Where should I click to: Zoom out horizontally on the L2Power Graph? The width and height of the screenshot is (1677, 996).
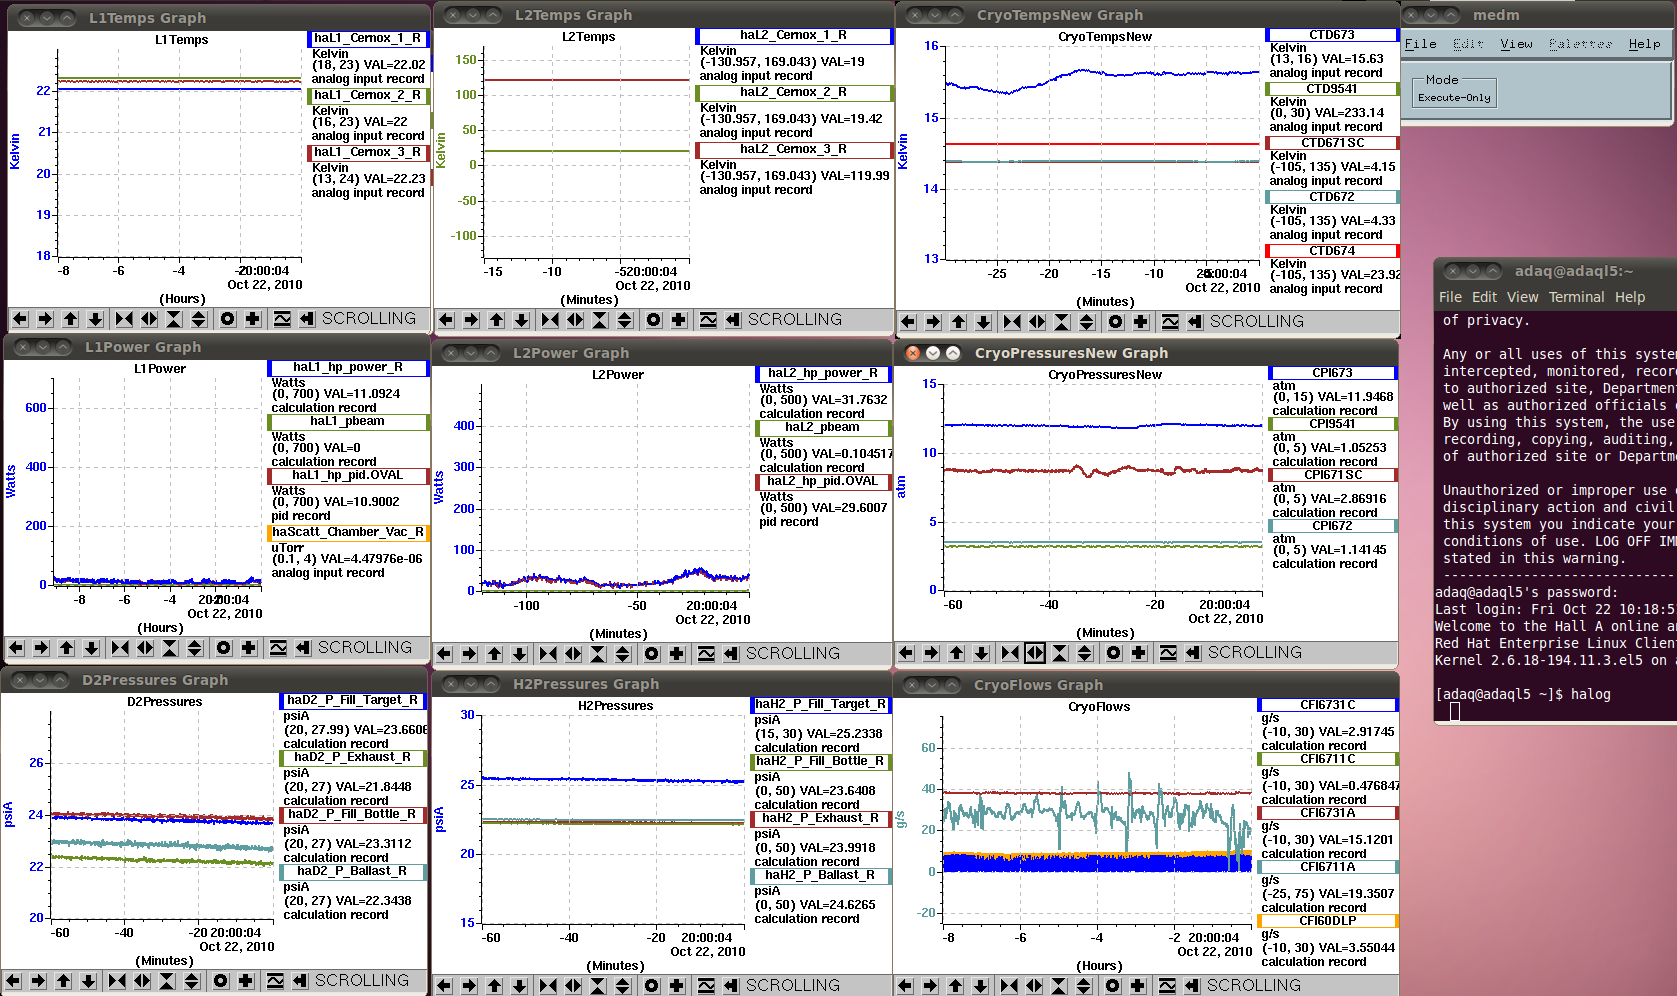coord(573,654)
